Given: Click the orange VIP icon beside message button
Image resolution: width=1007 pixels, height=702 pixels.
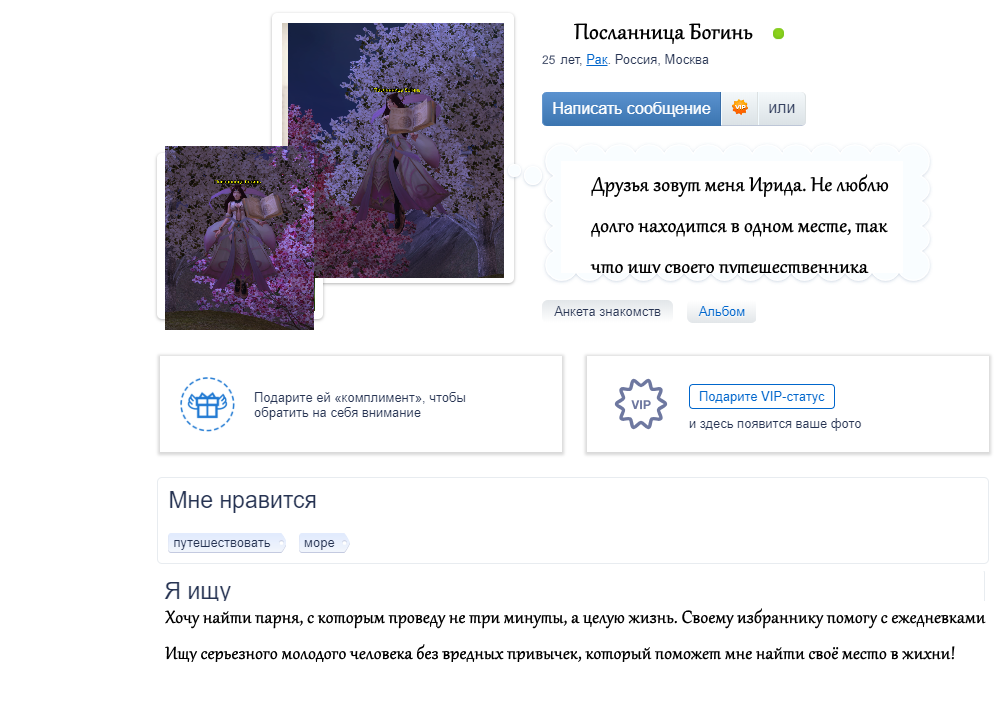Looking at the screenshot, I should coord(740,109).
